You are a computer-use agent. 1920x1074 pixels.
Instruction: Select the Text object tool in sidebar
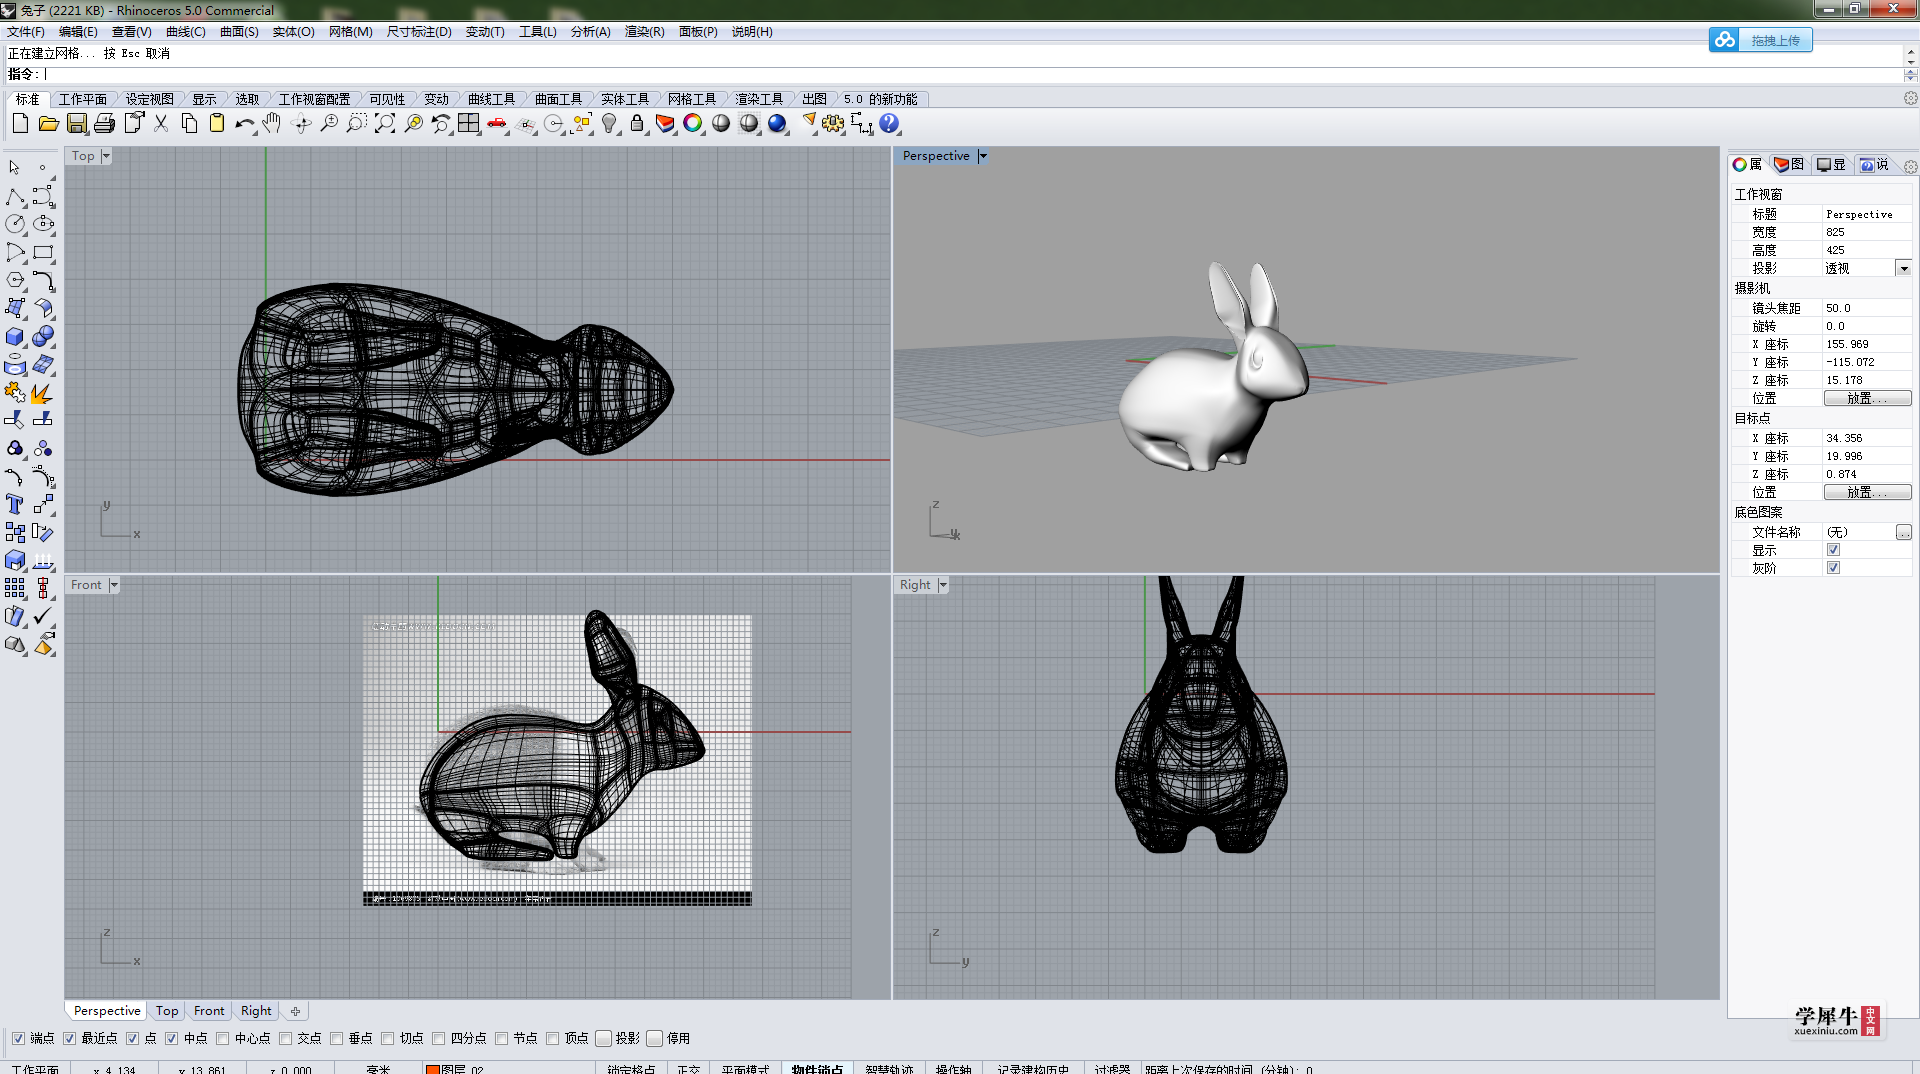pos(15,505)
